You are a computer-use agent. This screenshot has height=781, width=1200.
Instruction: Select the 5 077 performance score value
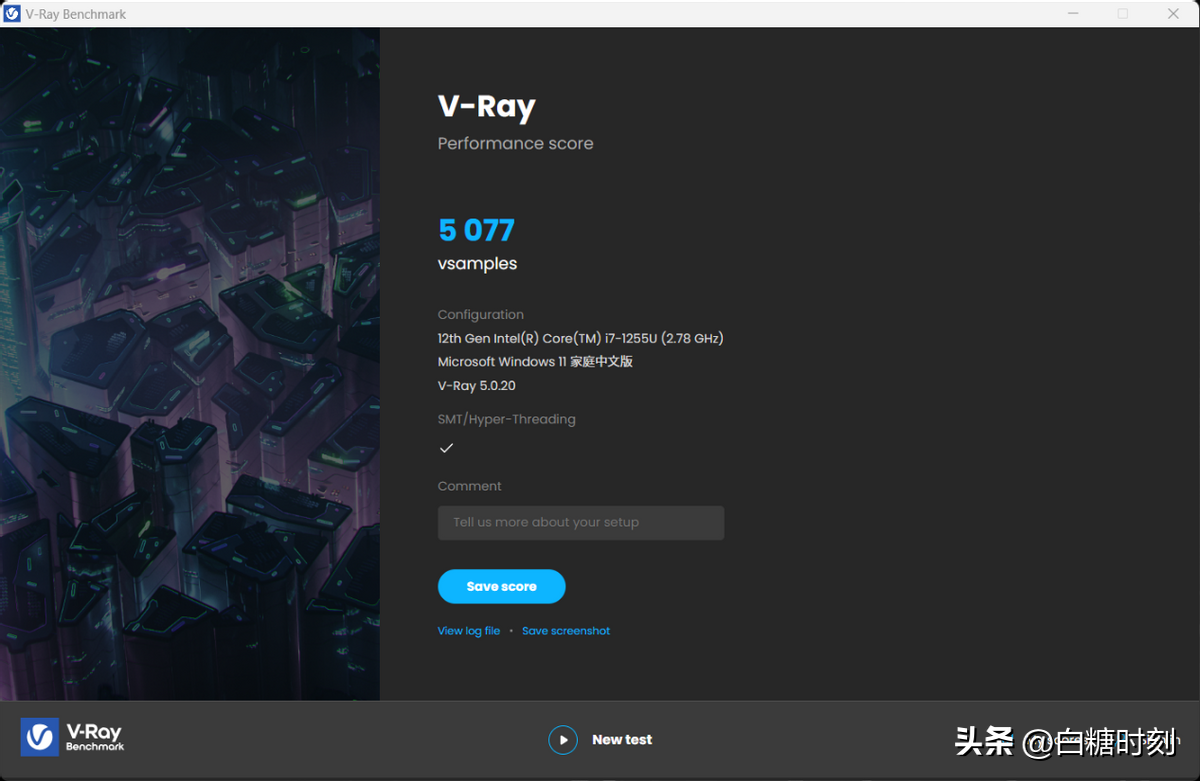coord(477,231)
